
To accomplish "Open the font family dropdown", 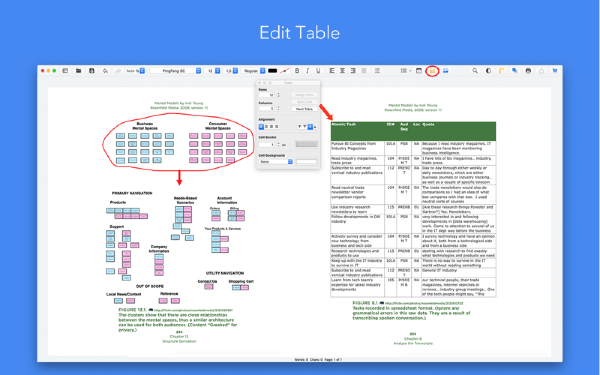I will click(x=176, y=71).
